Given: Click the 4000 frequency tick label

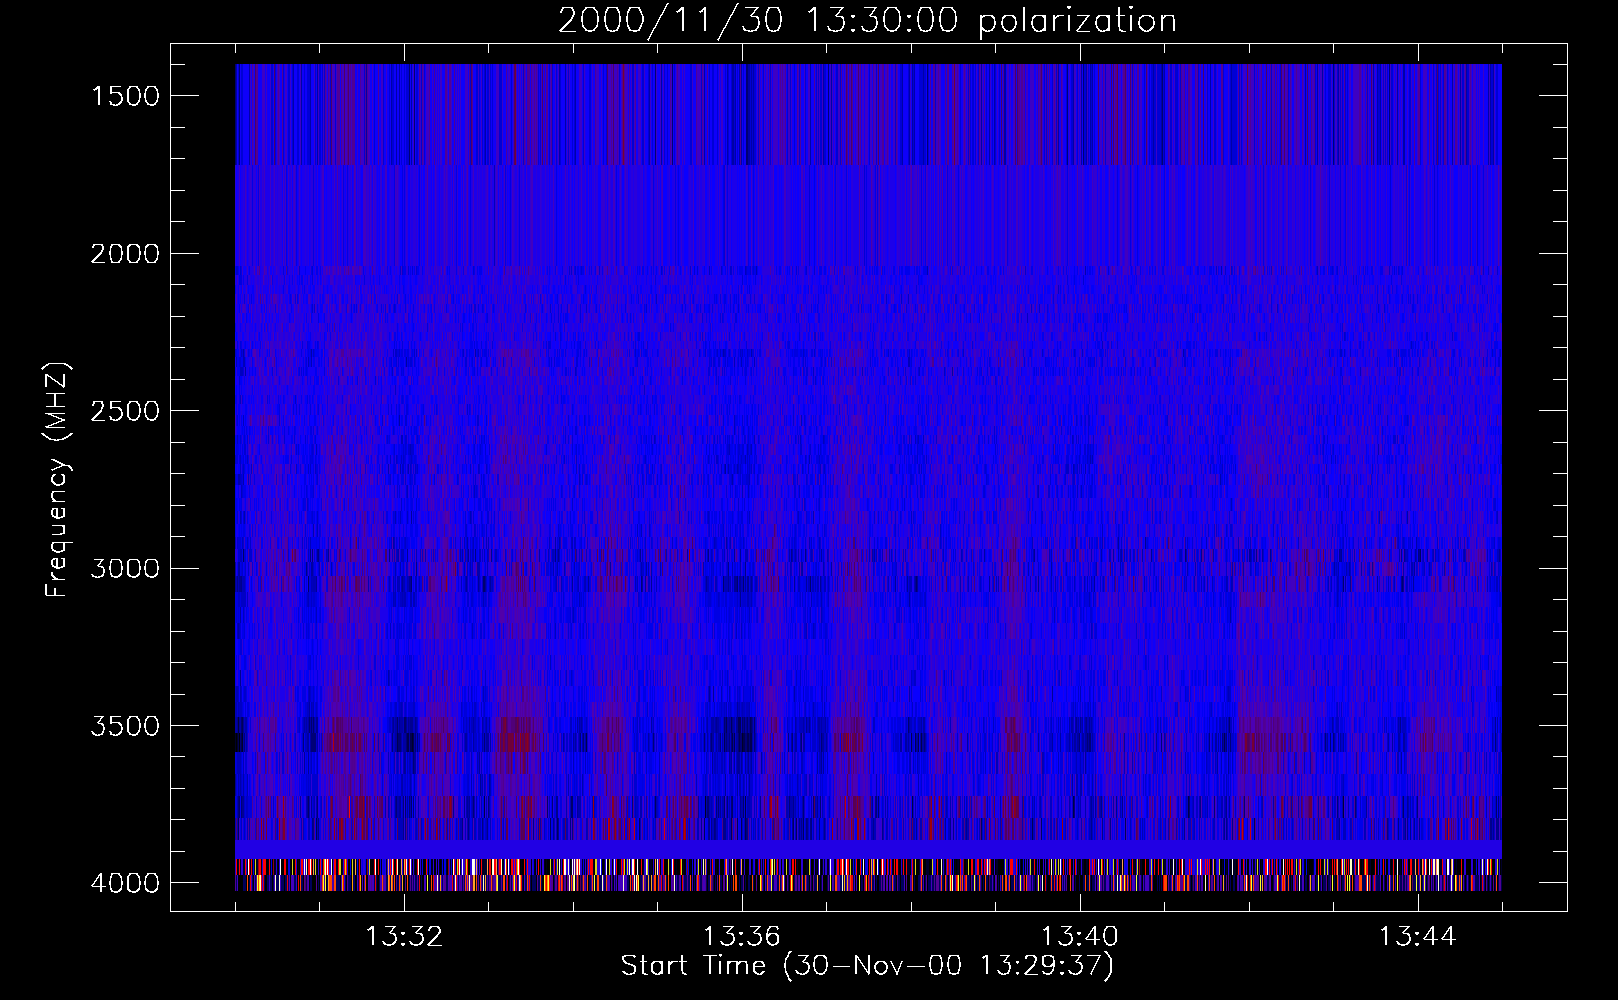Looking at the screenshot, I should click(125, 883).
